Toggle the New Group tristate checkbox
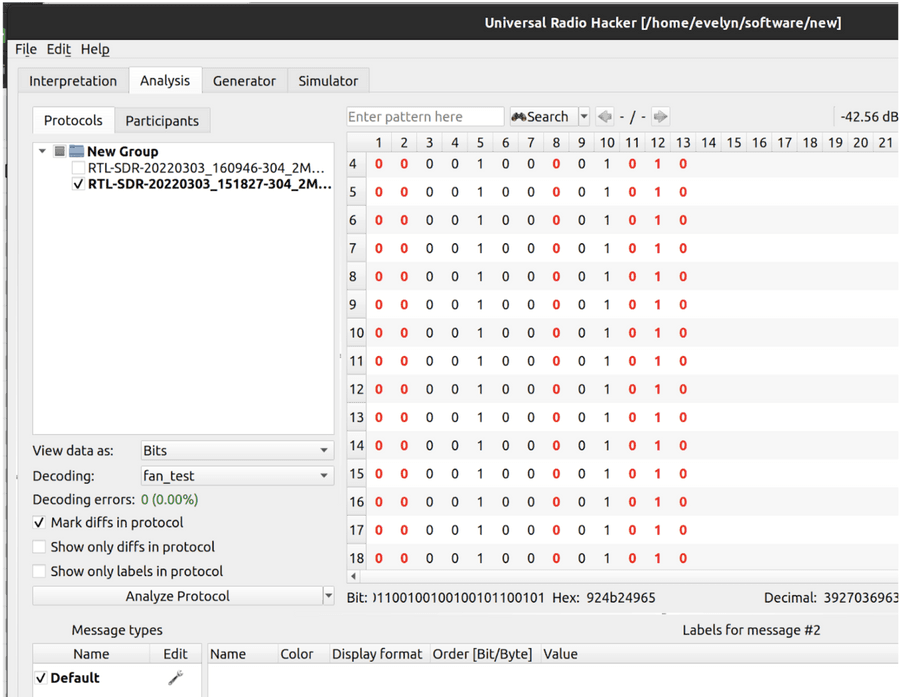The width and height of the screenshot is (900, 697). click(60, 152)
